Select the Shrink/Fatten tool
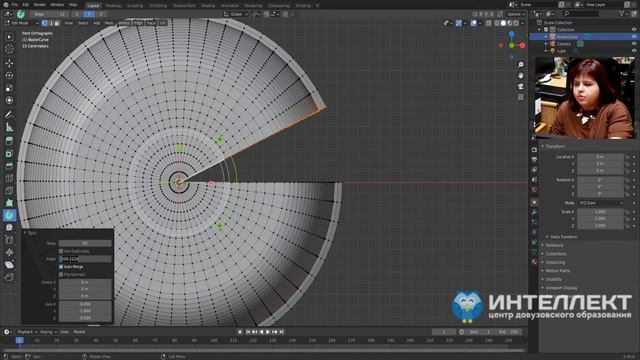This screenshot has width=640, height=360. coord(9,252)
